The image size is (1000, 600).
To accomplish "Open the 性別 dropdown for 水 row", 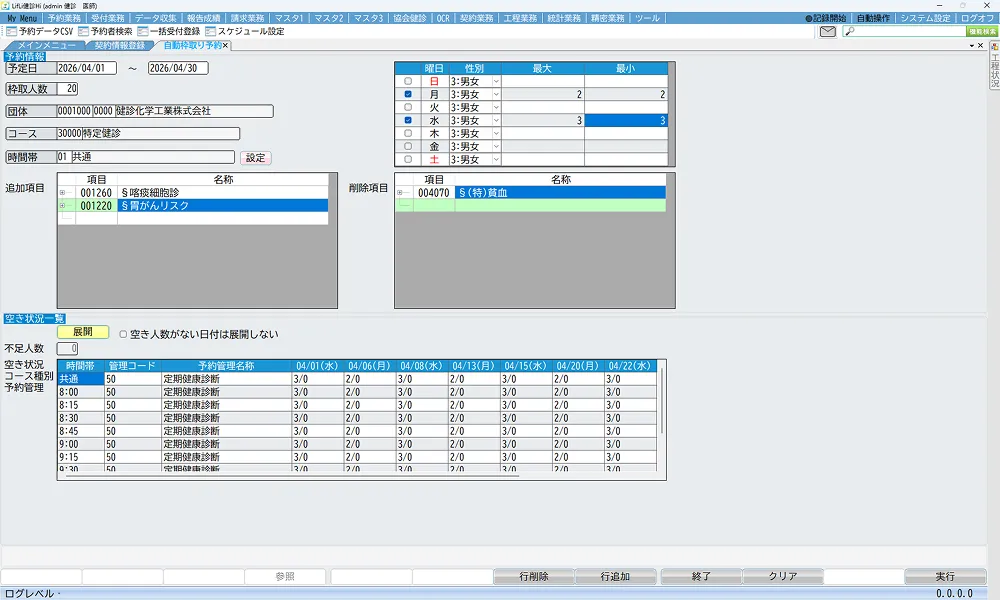I will pyautogui.click(x=496, y=121).
